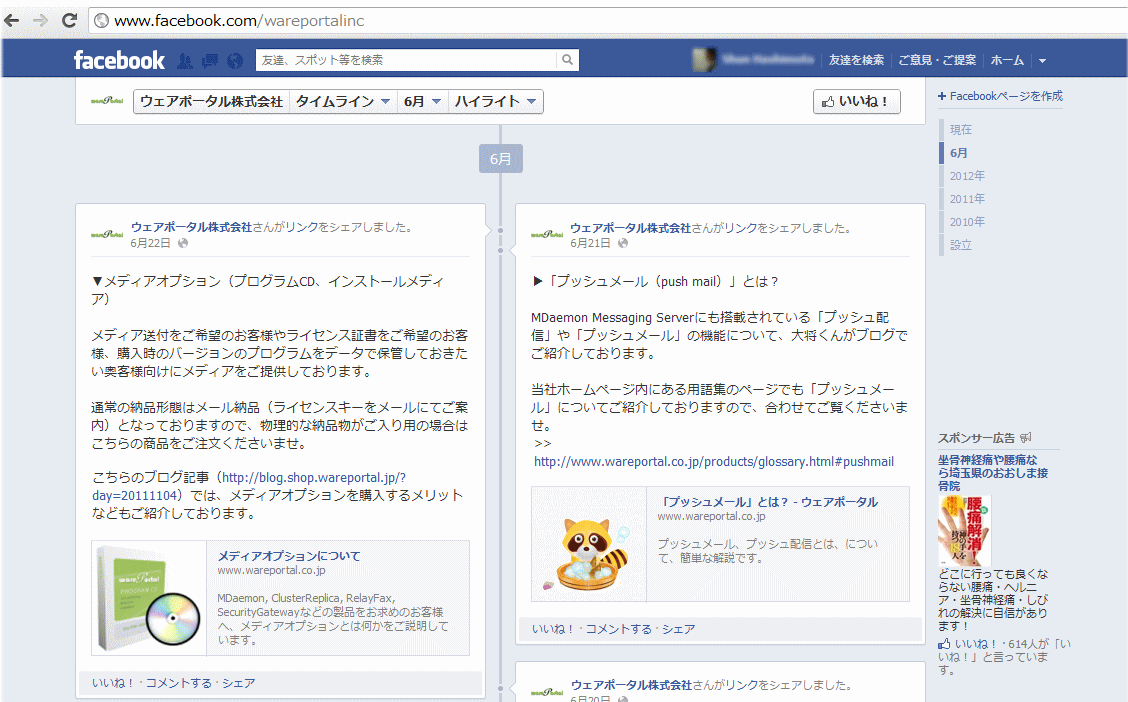Screen dimensions: 1128x702
Task: Open 「プッシュメール」とは? link title
Action: coord(768,502)
